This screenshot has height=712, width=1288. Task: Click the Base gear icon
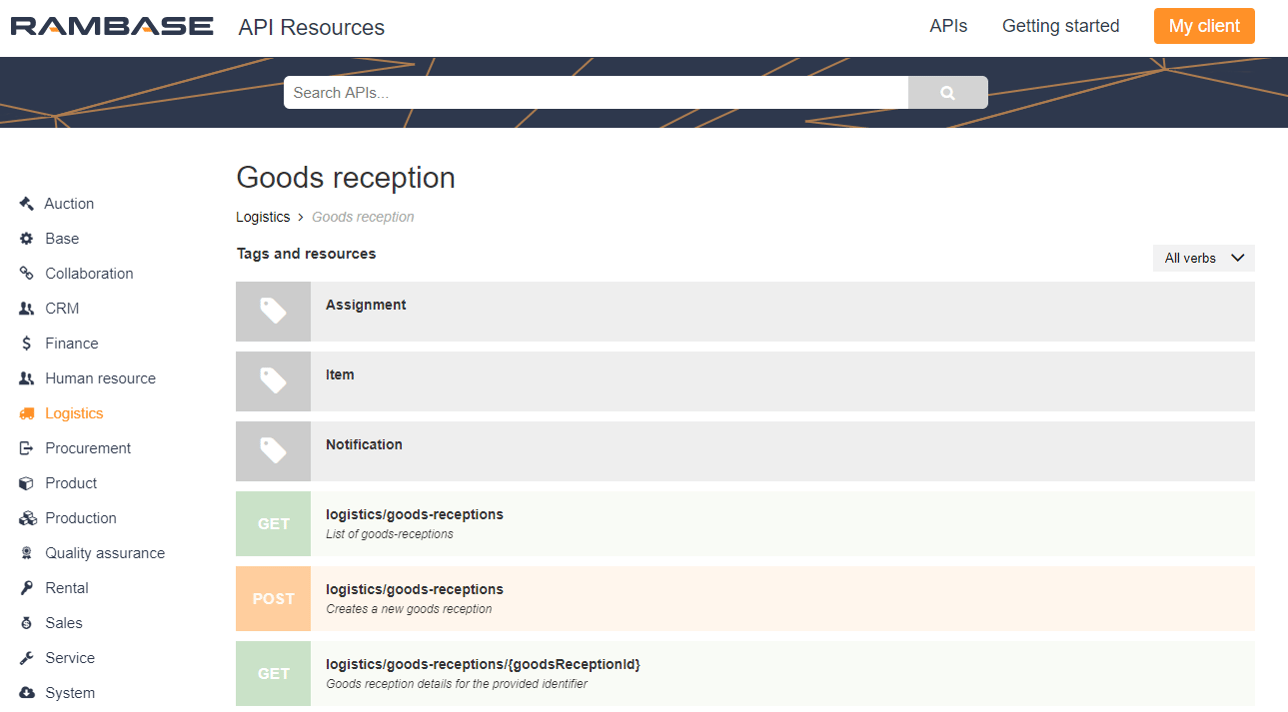27,238
